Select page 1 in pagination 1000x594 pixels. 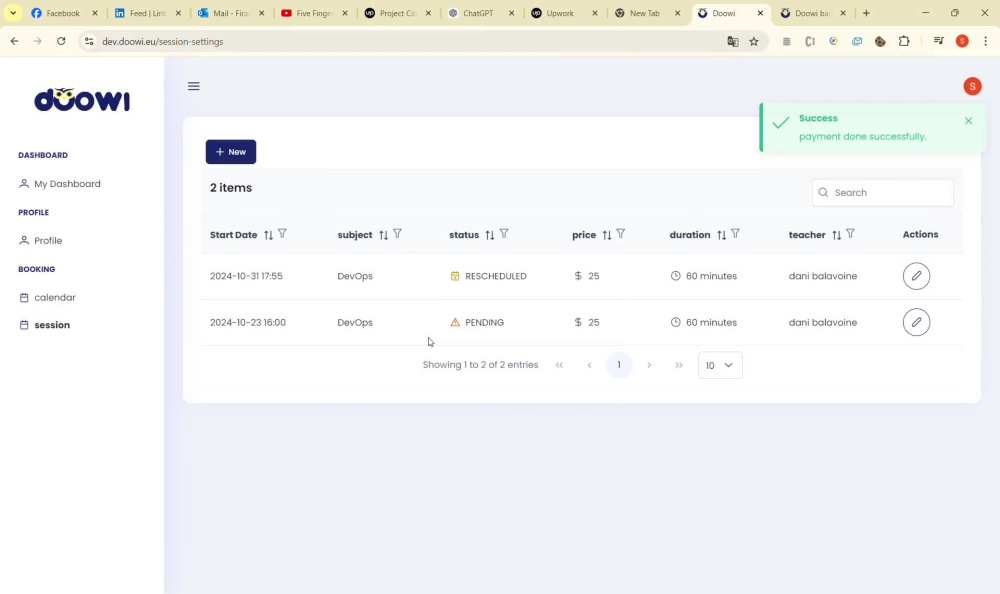click(619, 365)
